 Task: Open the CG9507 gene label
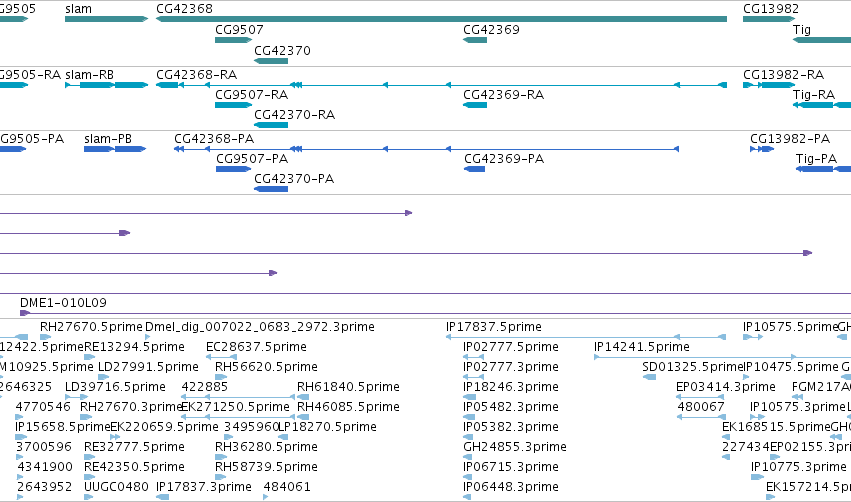239,29
